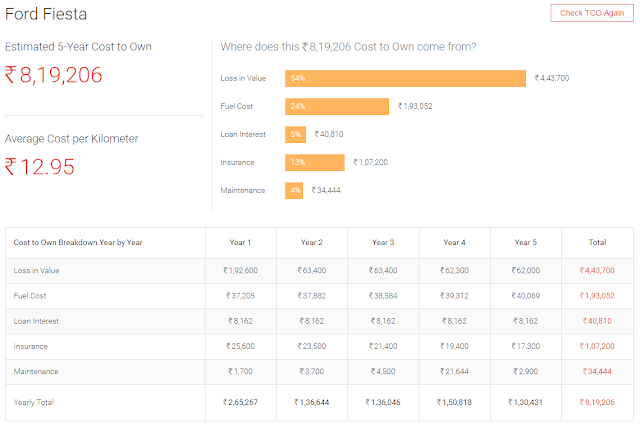The width and height of the screenshot is (640, 428).
Task: Click the Year 4 column header
Action: [454, 242]
